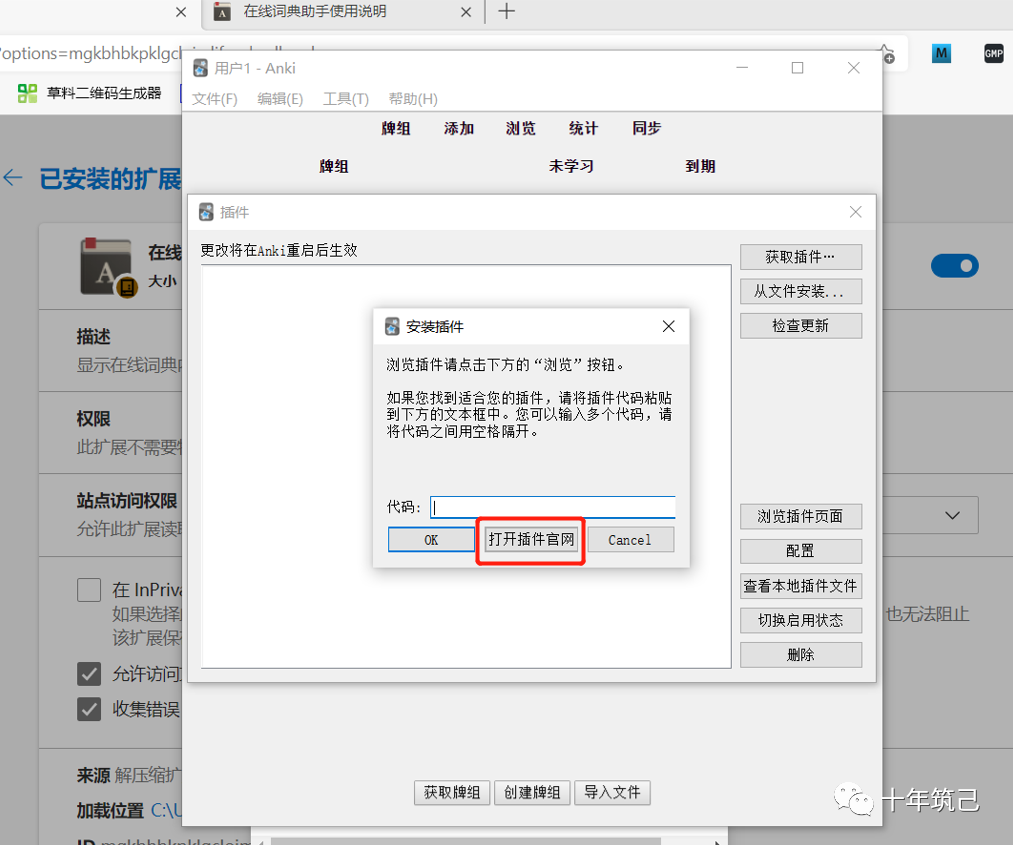
Task: Click 检查更新 button
Action: 800,326
